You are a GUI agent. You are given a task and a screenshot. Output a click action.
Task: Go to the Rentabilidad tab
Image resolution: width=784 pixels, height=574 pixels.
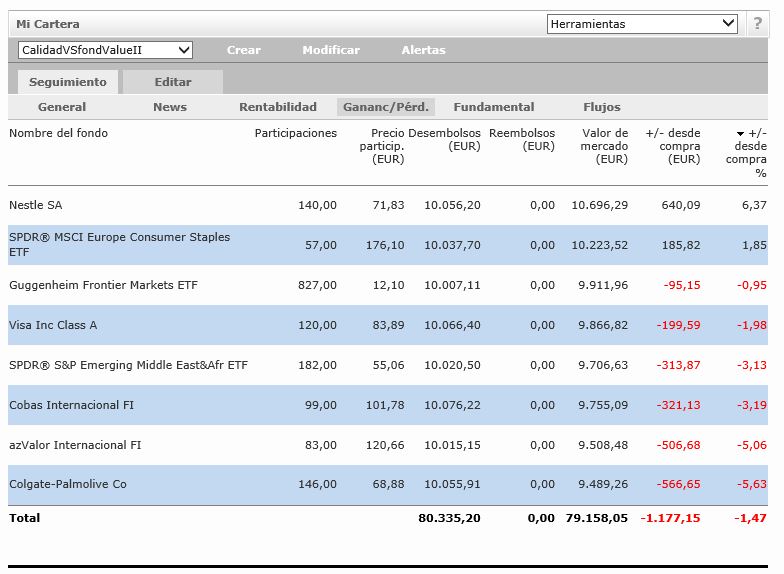tap(278, 107)
